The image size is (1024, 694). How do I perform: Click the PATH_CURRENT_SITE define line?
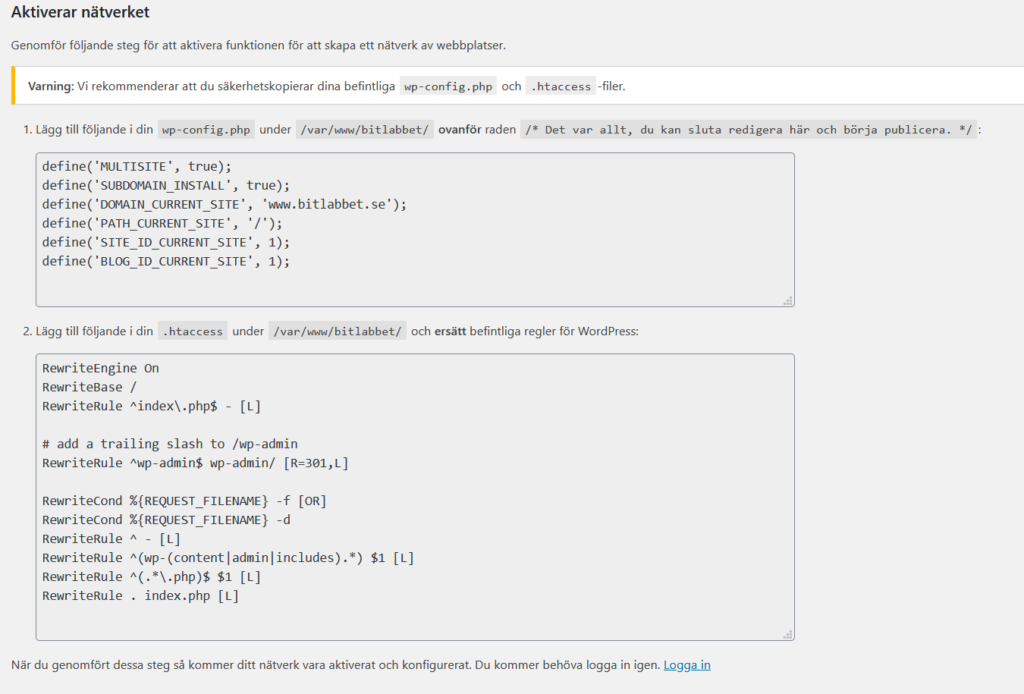tap(162, 223)
